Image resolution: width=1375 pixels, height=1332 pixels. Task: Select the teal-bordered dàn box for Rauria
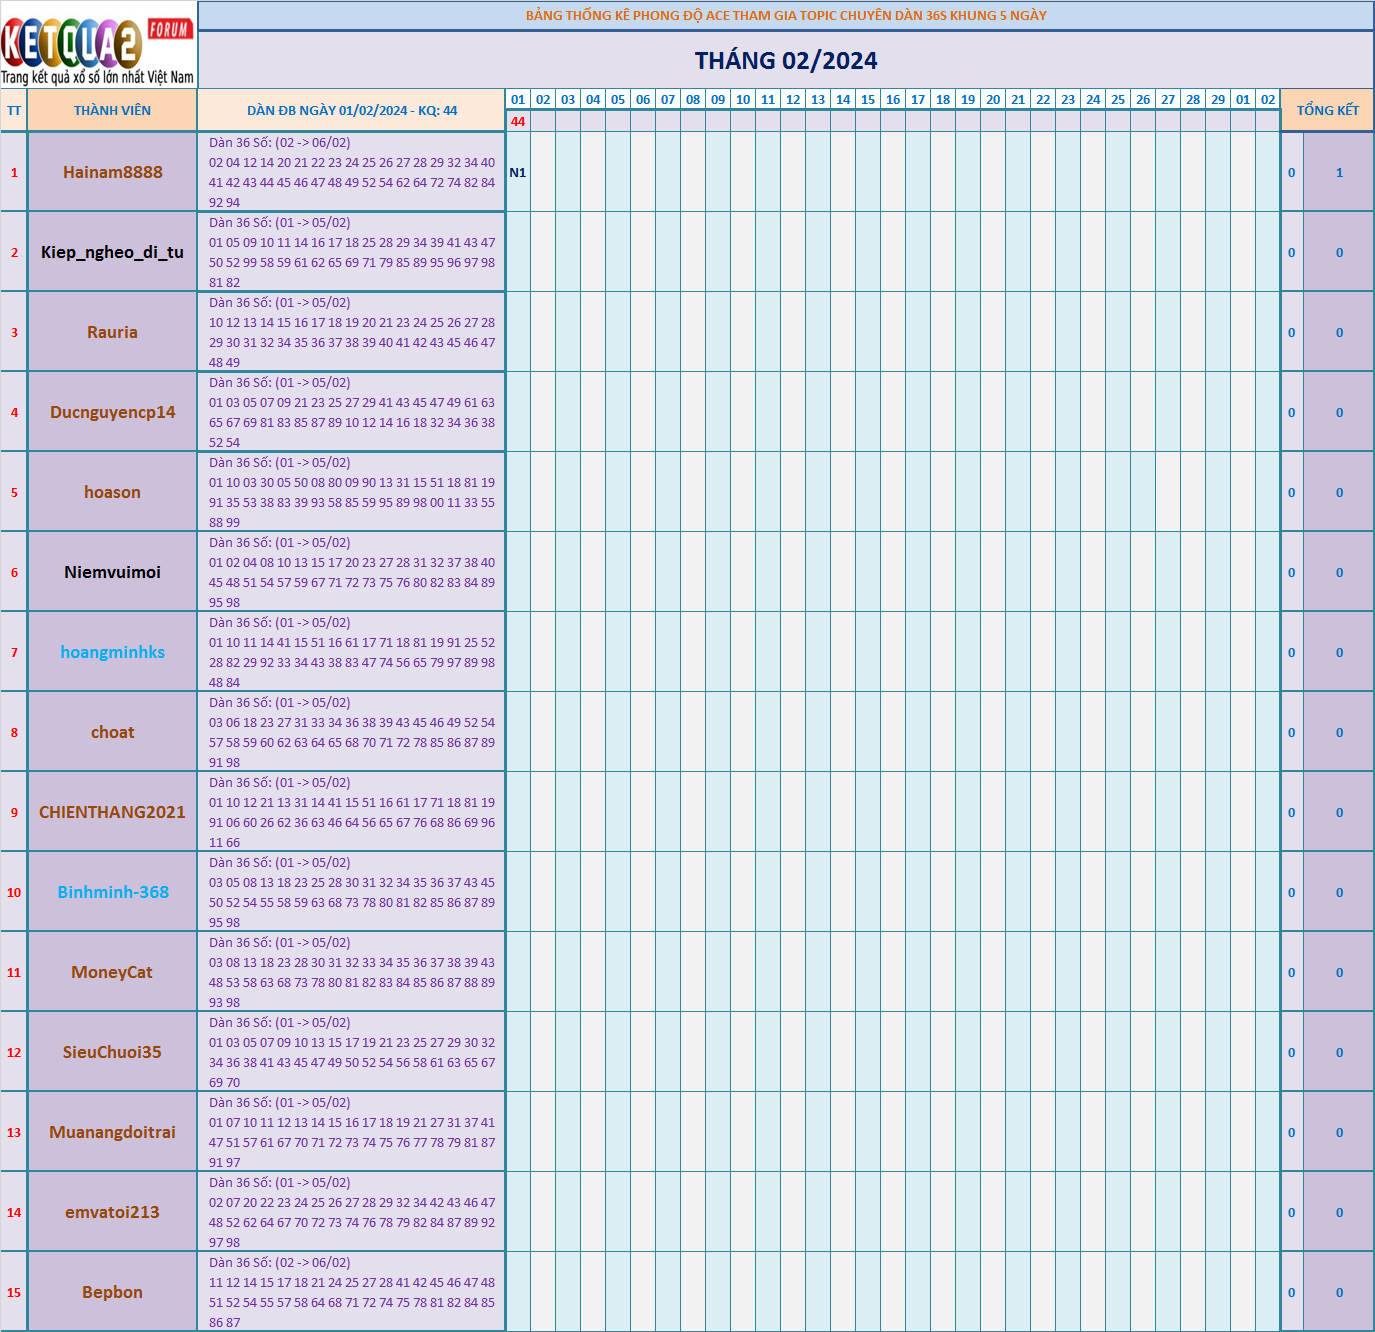(x=352, y=331)
